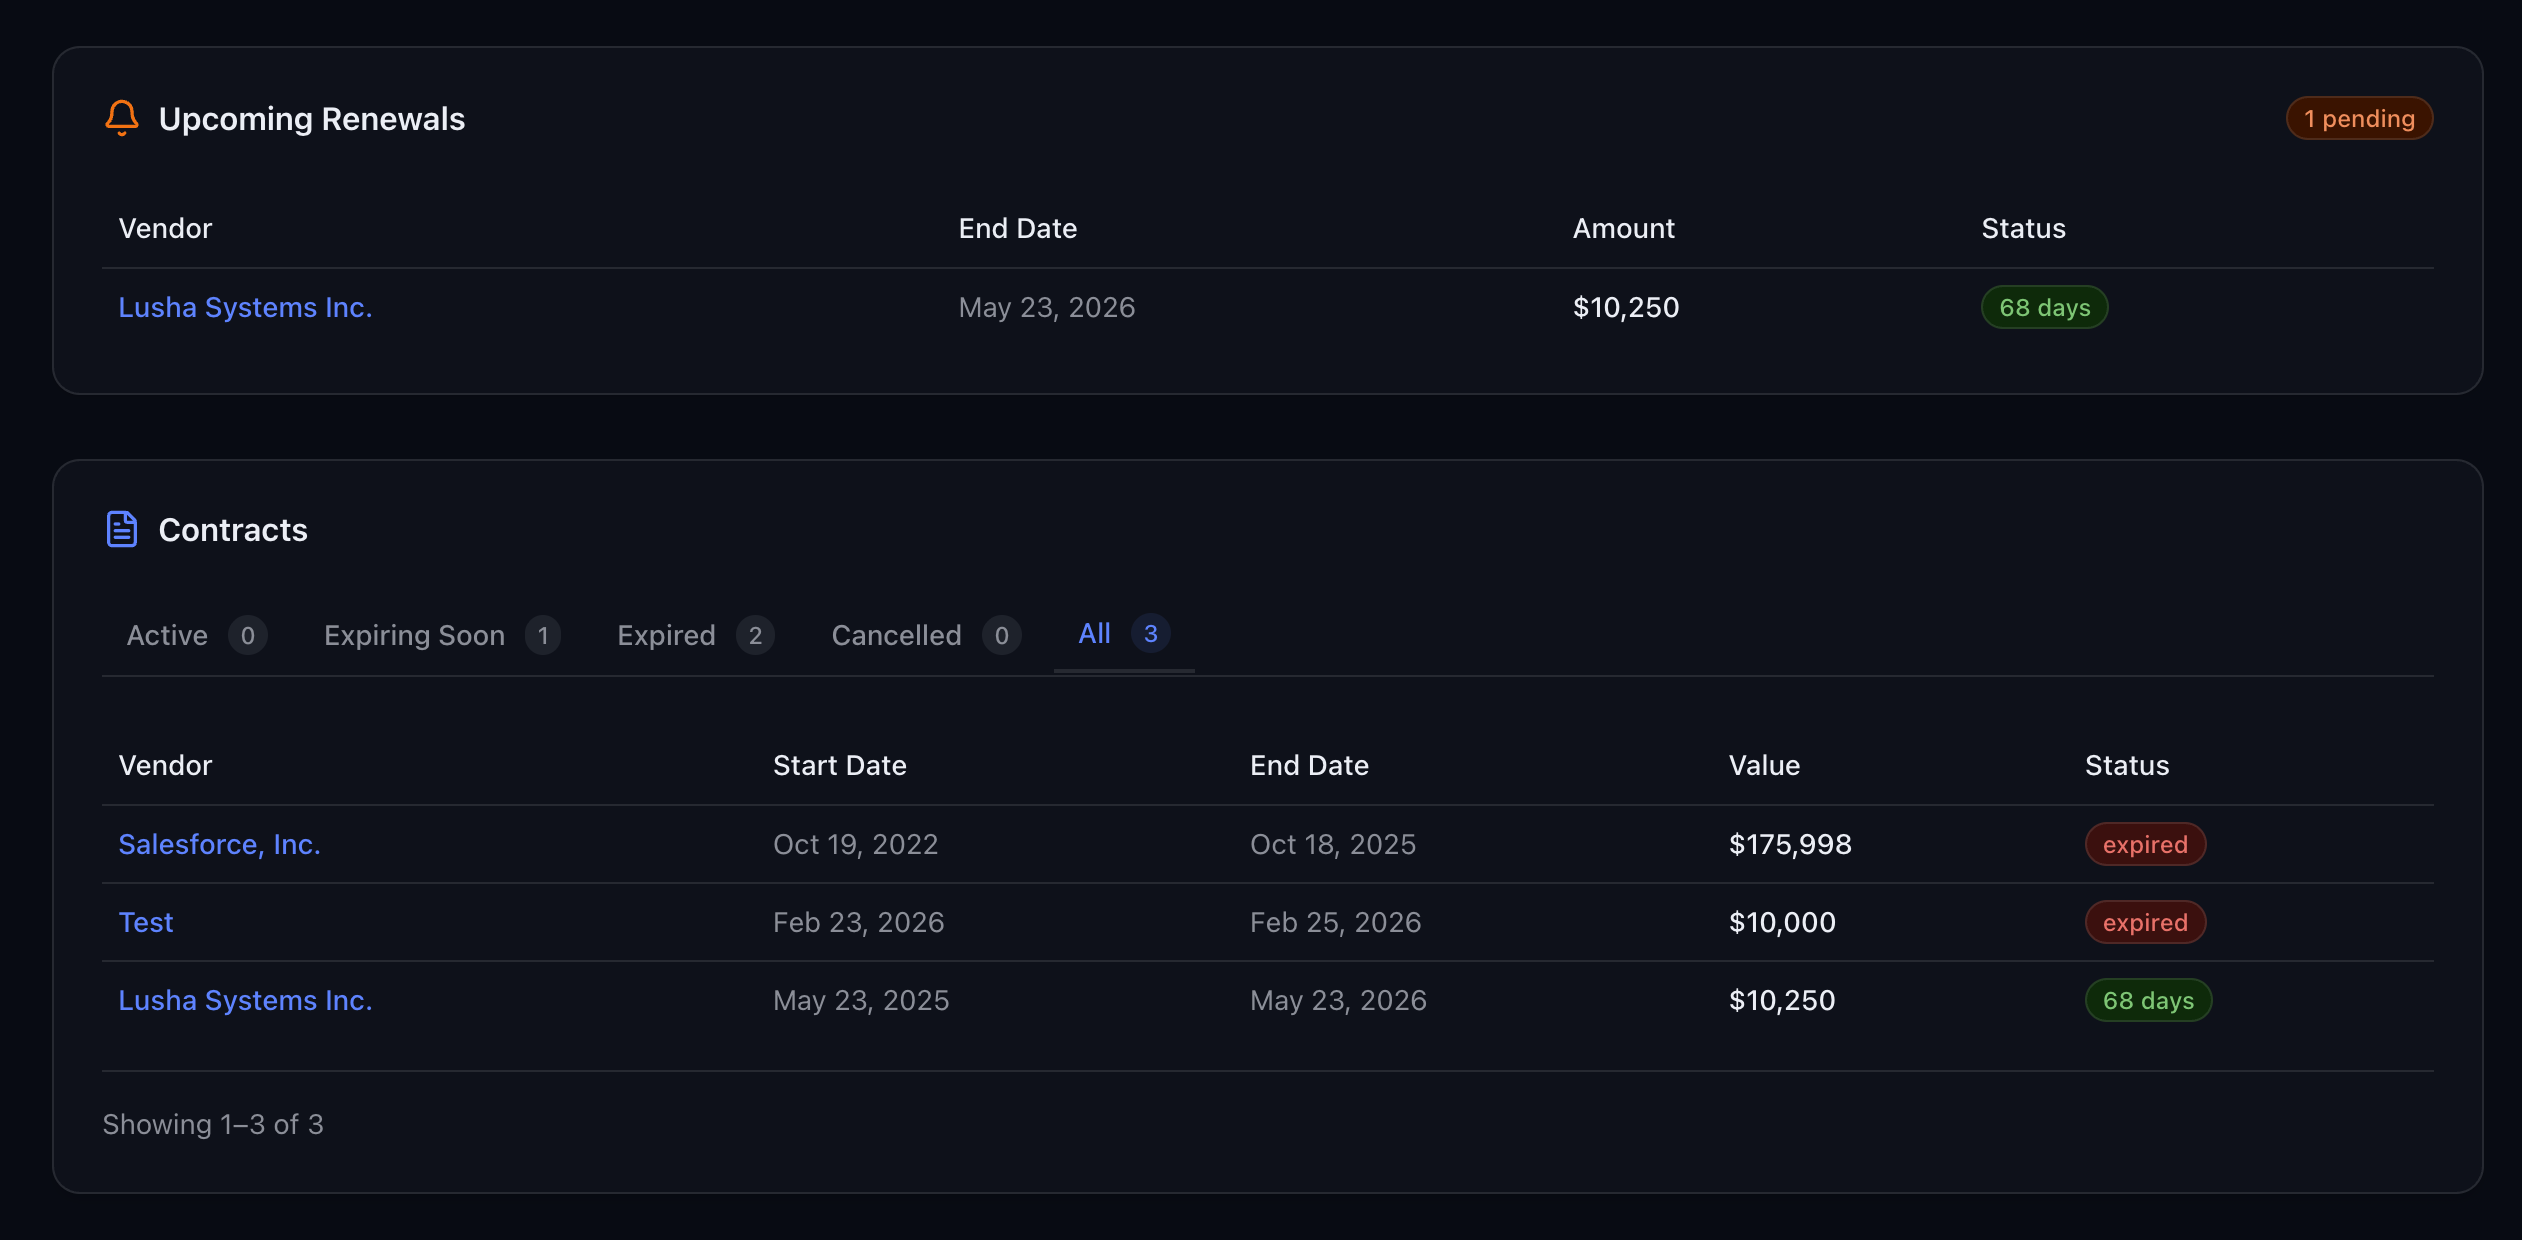Image resolution: width=2522 pixels, height=1240 pixels.
Task: Open the Test vendor link
Action: pyautogui.click(x=146, y=922)
